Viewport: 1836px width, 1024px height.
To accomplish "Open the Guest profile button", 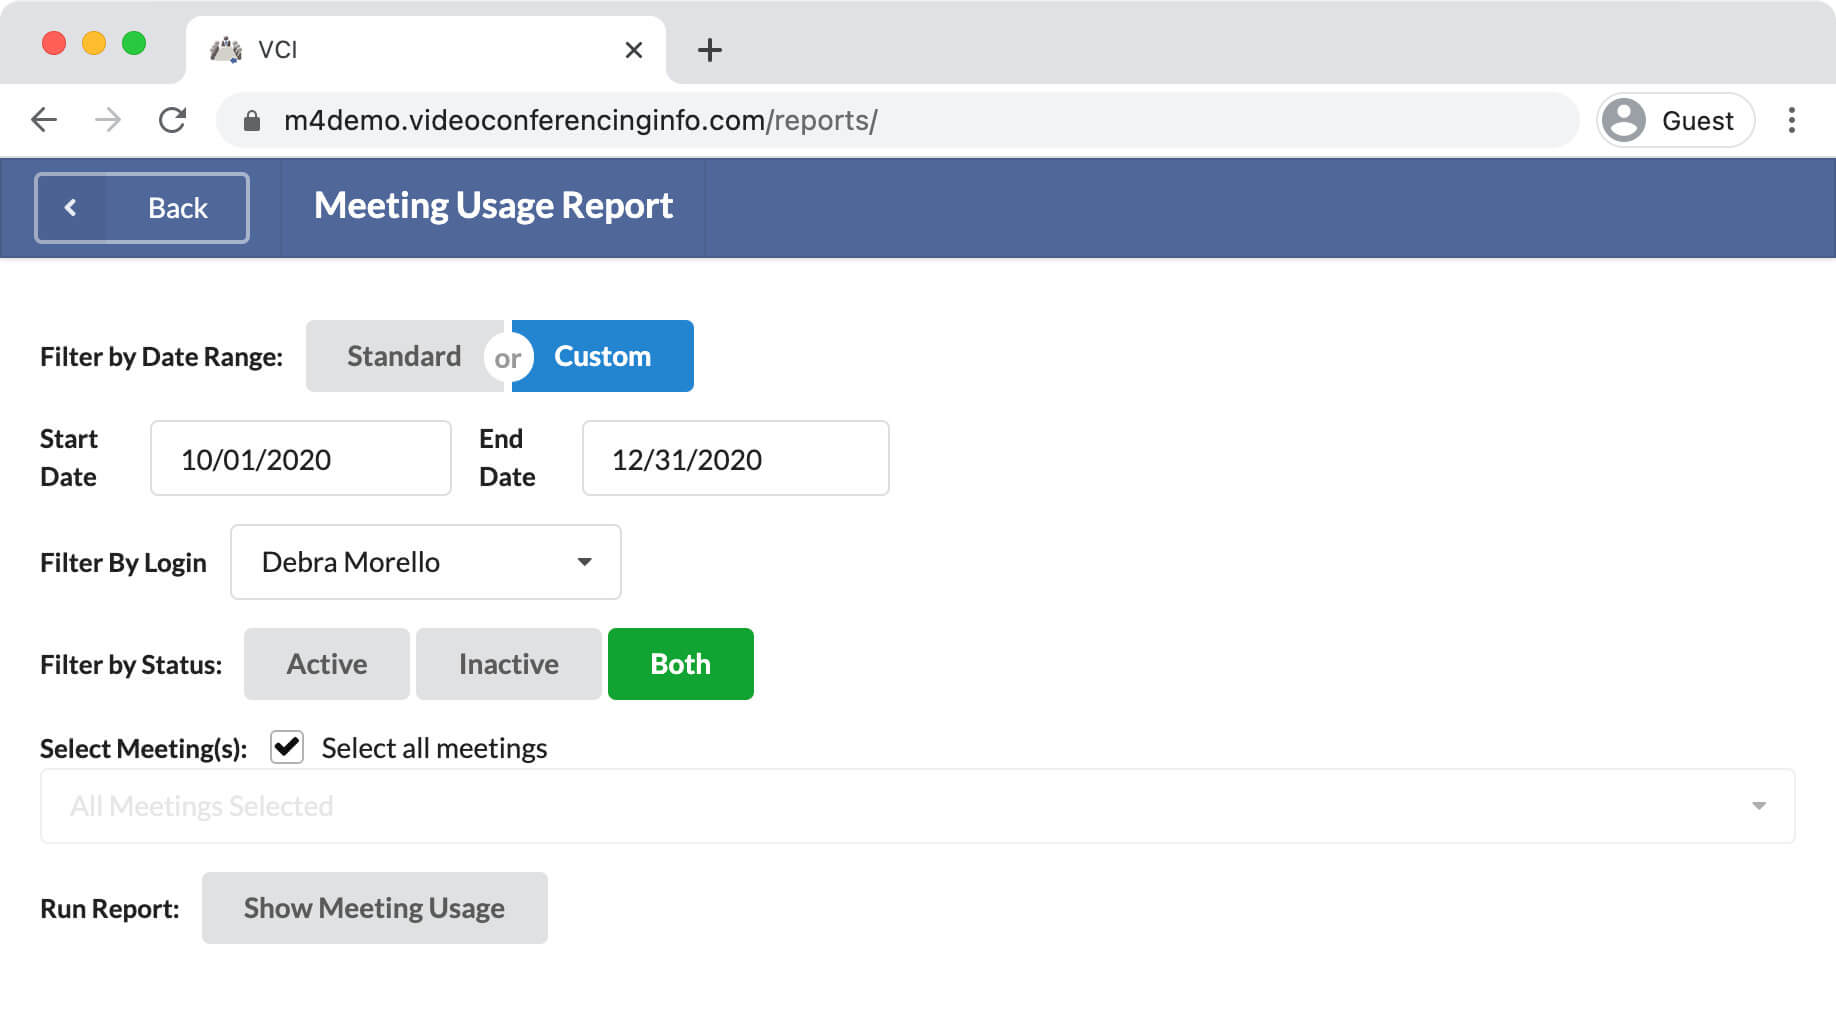I will click(1676, 120).
